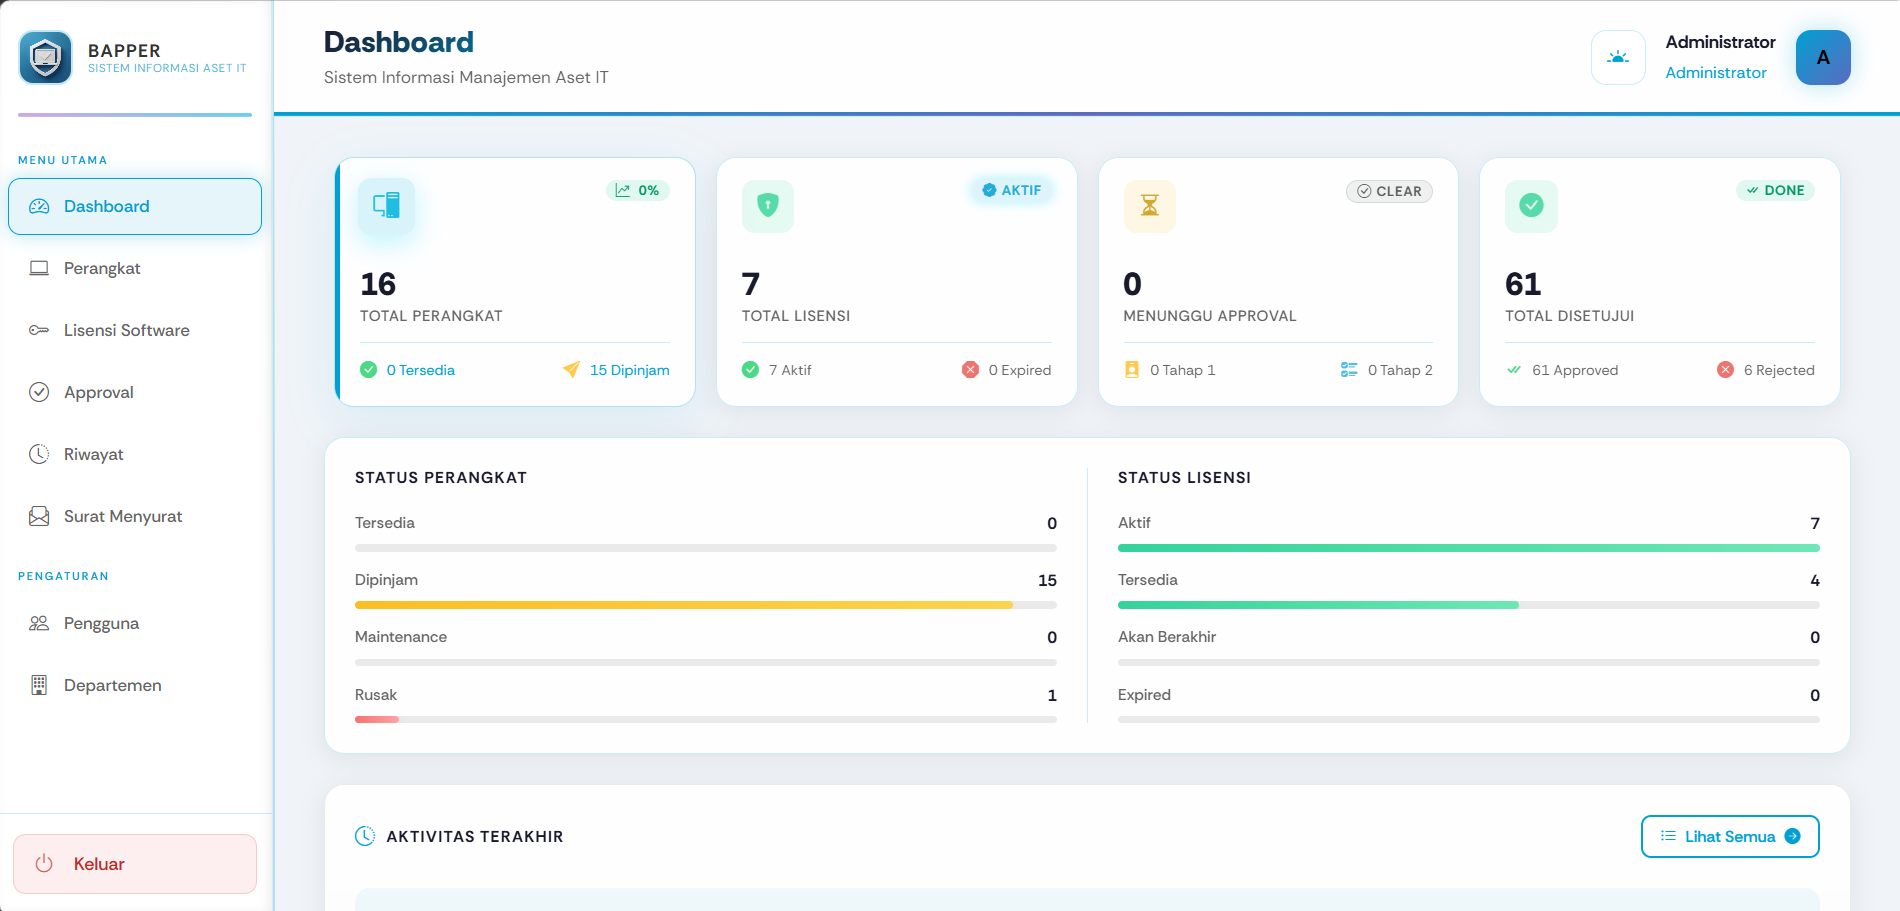Image resolution: width=1900 pixels, height=911 pixels.
Task: Click the red x icon beside 6 Rejected
Action: point(1725,370)
